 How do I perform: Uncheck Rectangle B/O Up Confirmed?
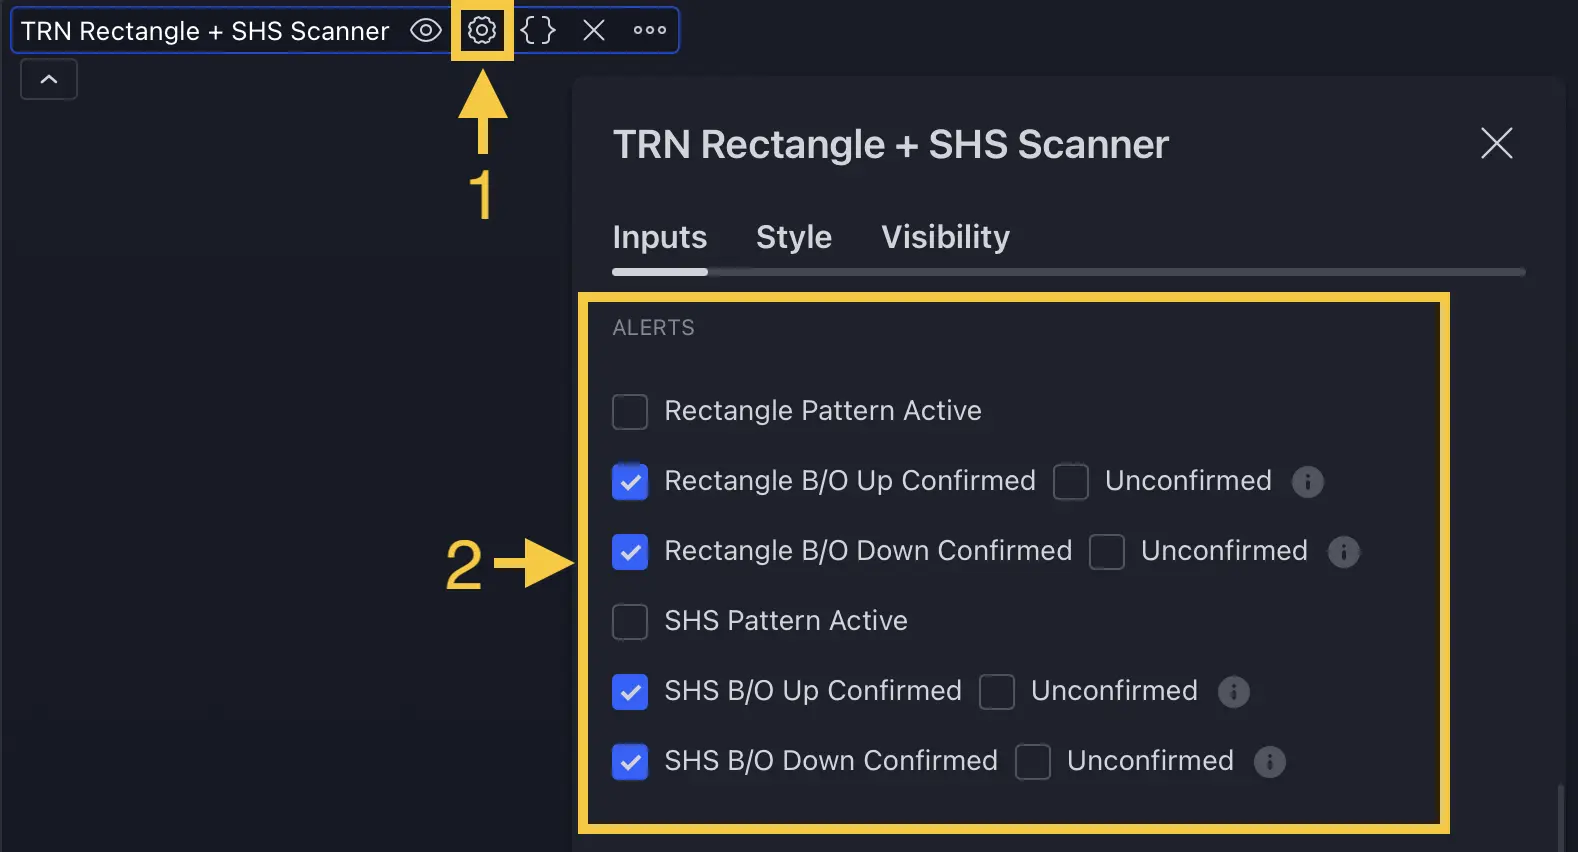630,481
